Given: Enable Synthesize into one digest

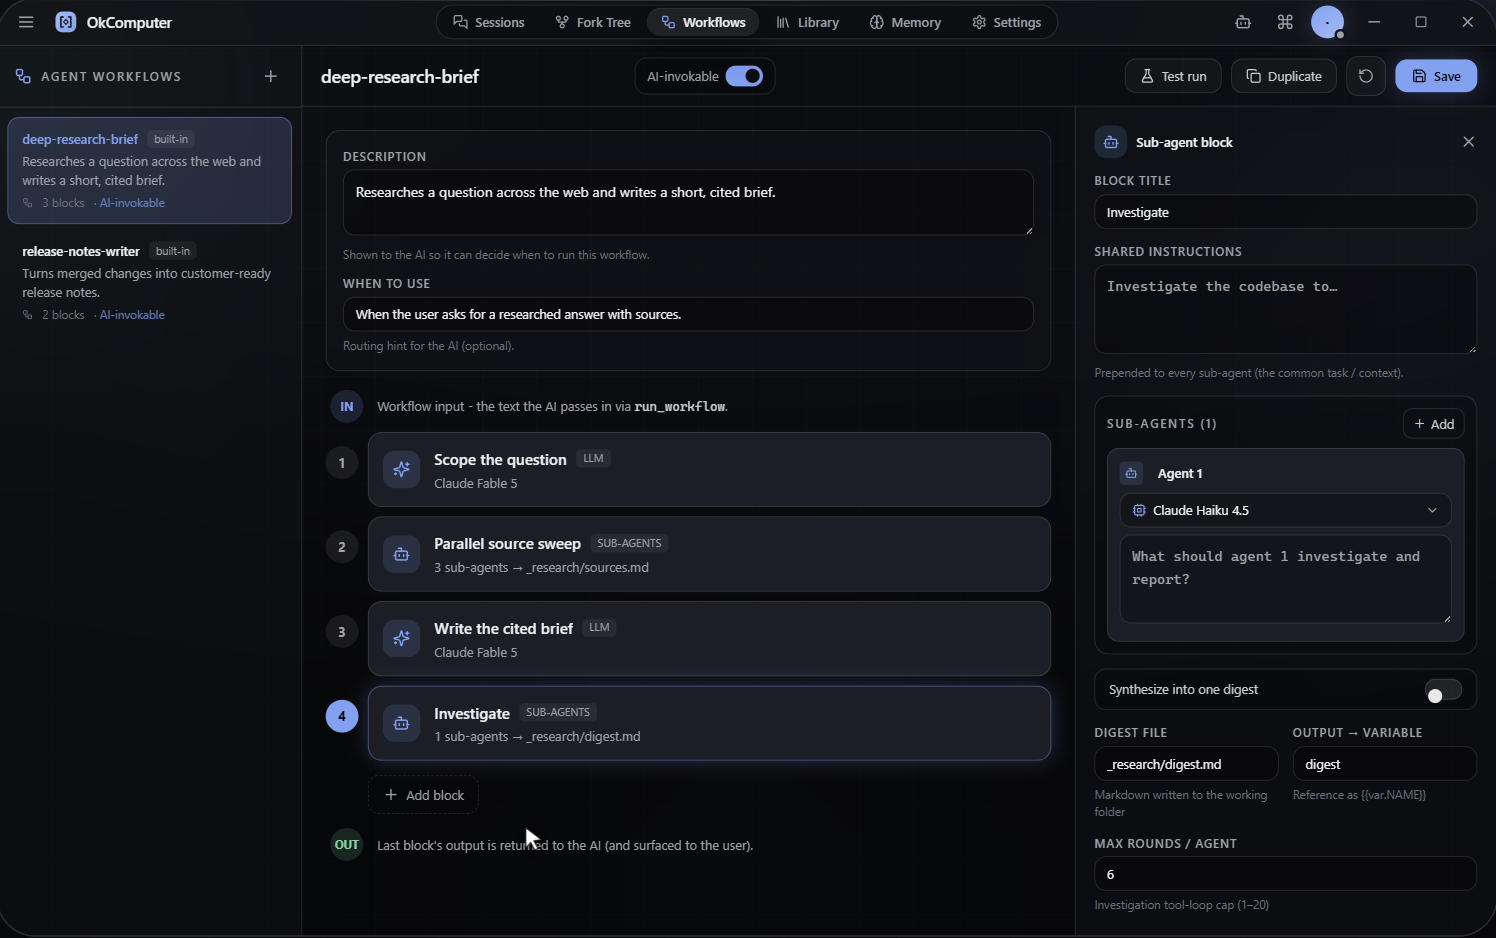Looking at the screenshot, I should coord(1443,690).
